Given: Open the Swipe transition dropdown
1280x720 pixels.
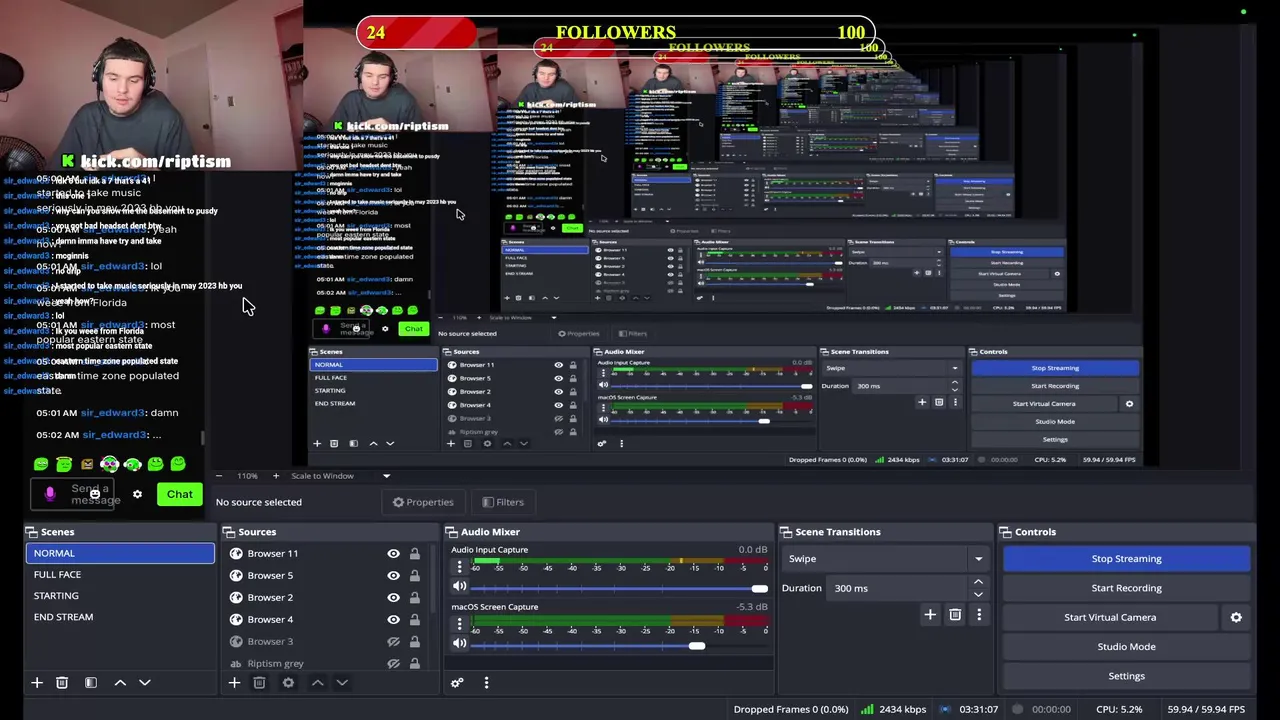Looking at the screenshot, I should (x=885, y=559).
